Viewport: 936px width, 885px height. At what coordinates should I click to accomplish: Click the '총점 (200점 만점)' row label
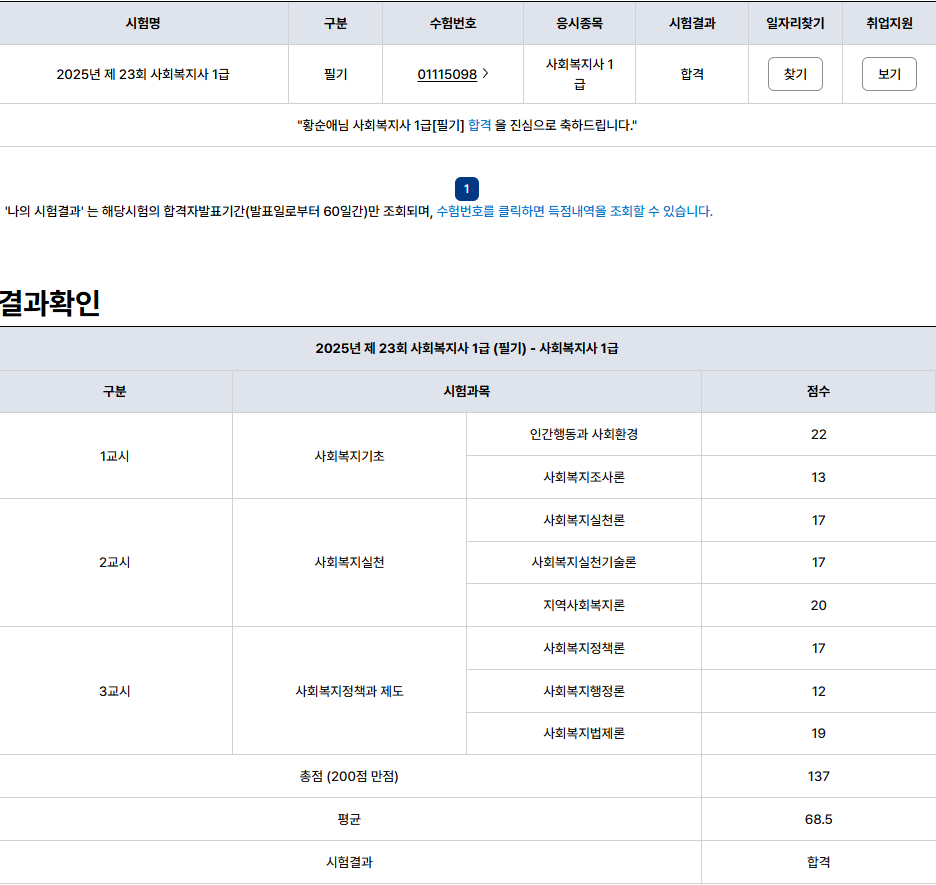[x=349, y=776]
